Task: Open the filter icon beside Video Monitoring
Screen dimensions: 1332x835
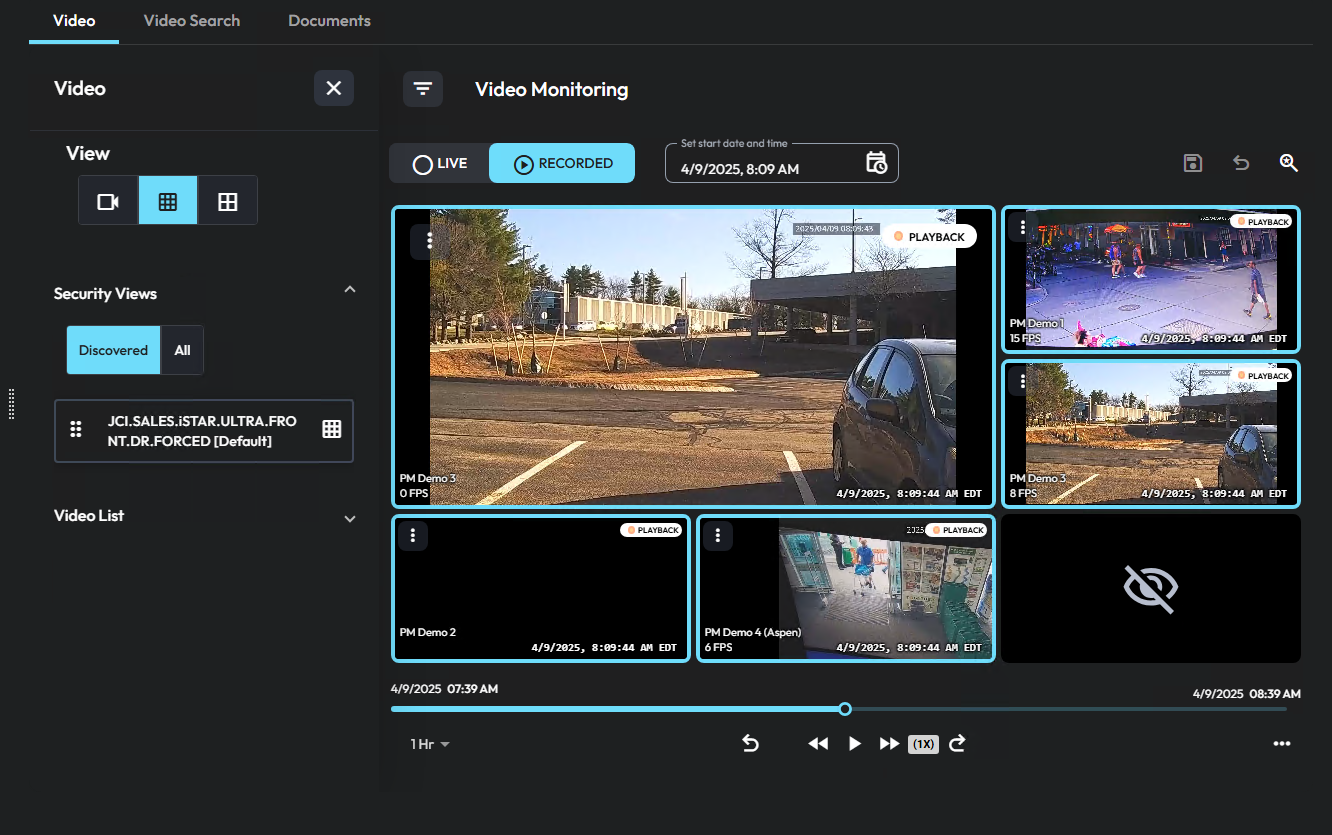Action: (x=422, y=88)
